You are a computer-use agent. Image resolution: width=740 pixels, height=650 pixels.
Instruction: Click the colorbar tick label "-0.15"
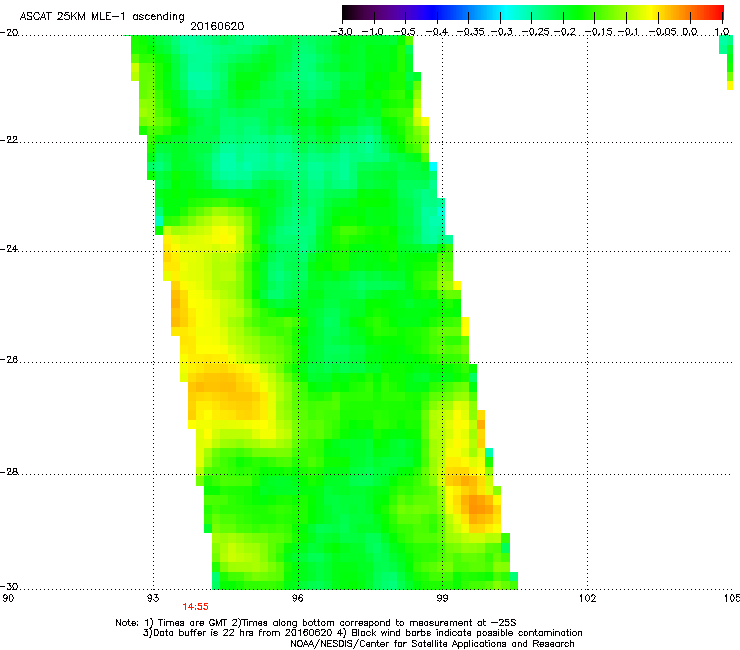598,32
